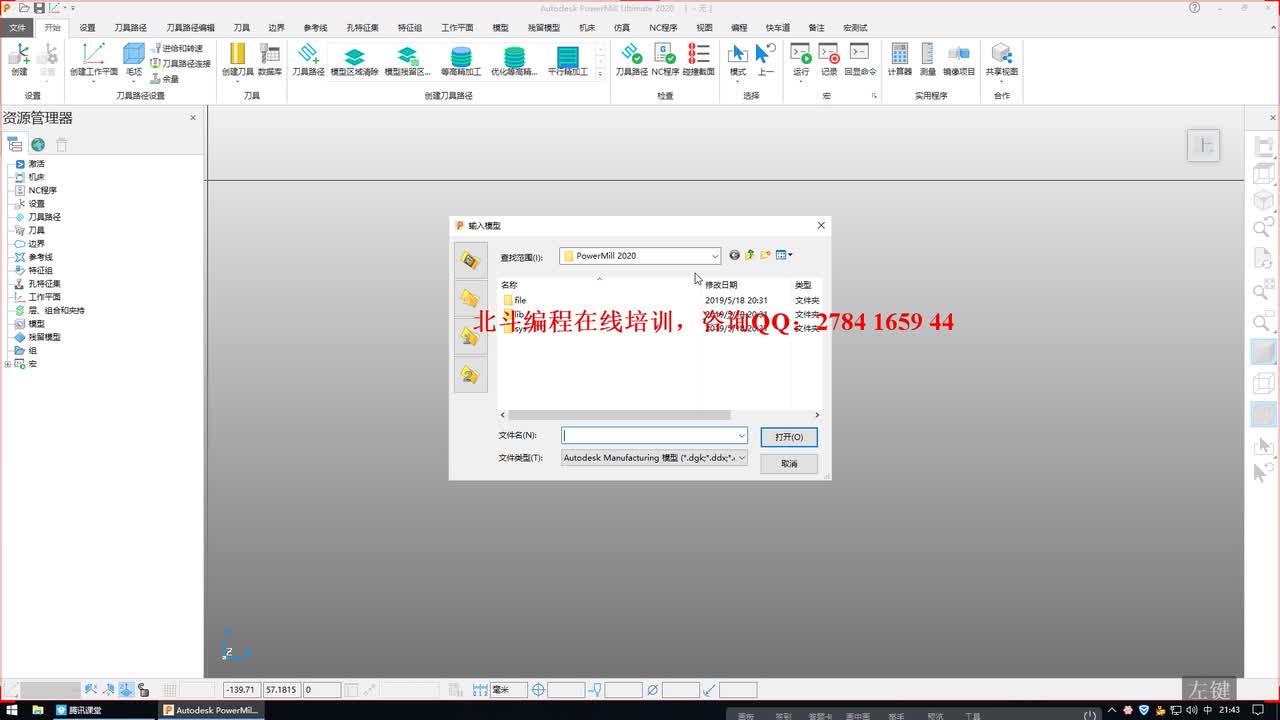This screenshot has width=1280, height=720.
Task: Click the 创建刀具 icon
Action: 238,59
